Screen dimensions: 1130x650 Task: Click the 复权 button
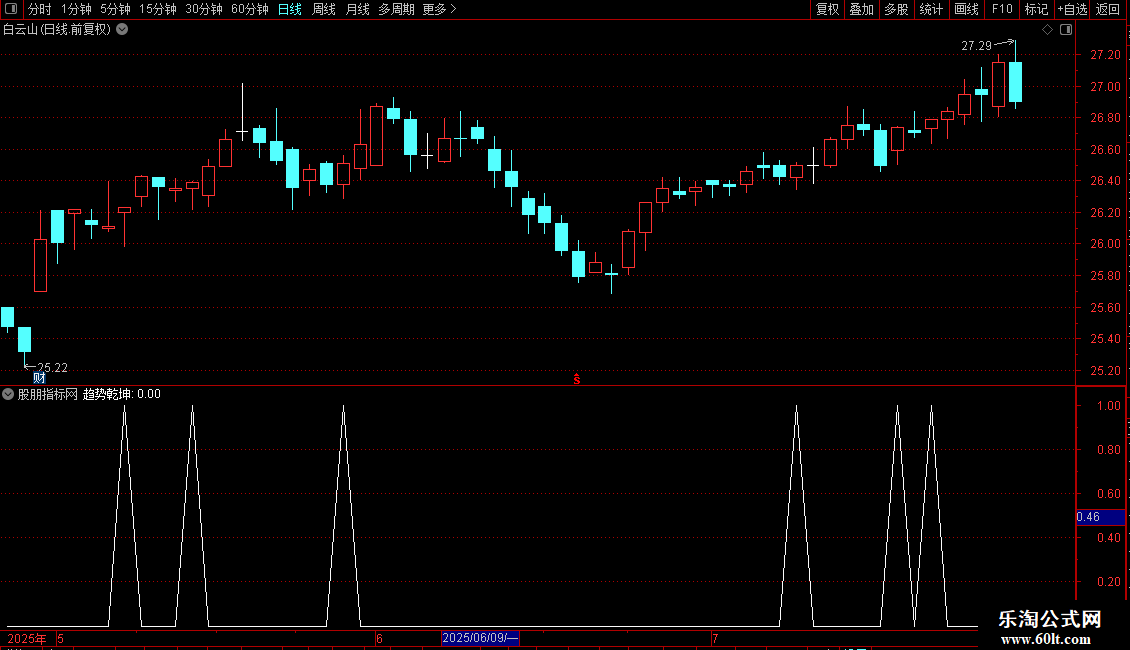tap(827, 9)
